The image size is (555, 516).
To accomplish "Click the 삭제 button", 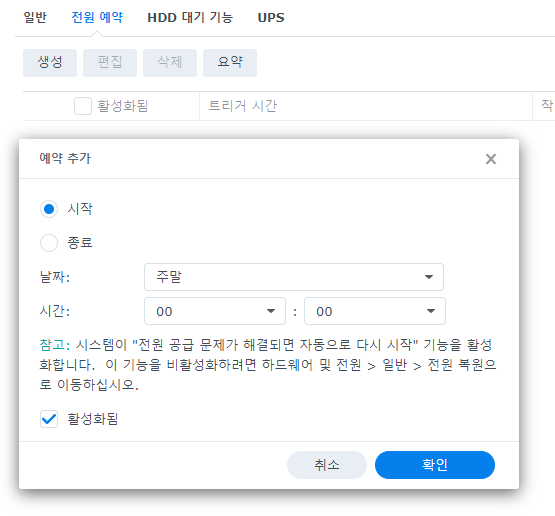I will 170,63.
